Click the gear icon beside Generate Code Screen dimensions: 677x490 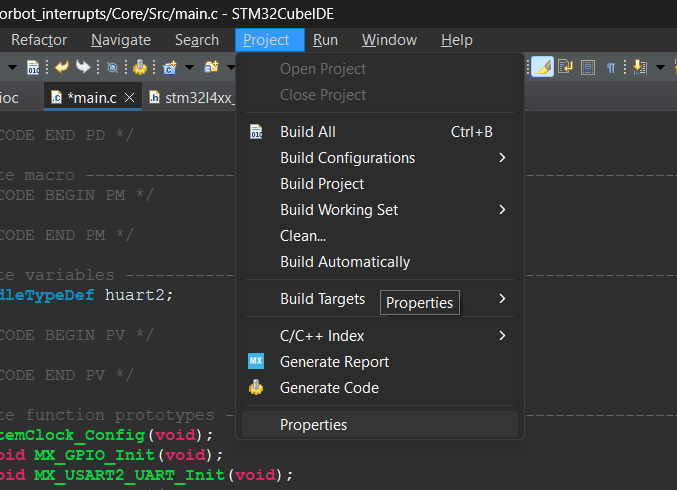pyautogui.click(x=256, y=387)
